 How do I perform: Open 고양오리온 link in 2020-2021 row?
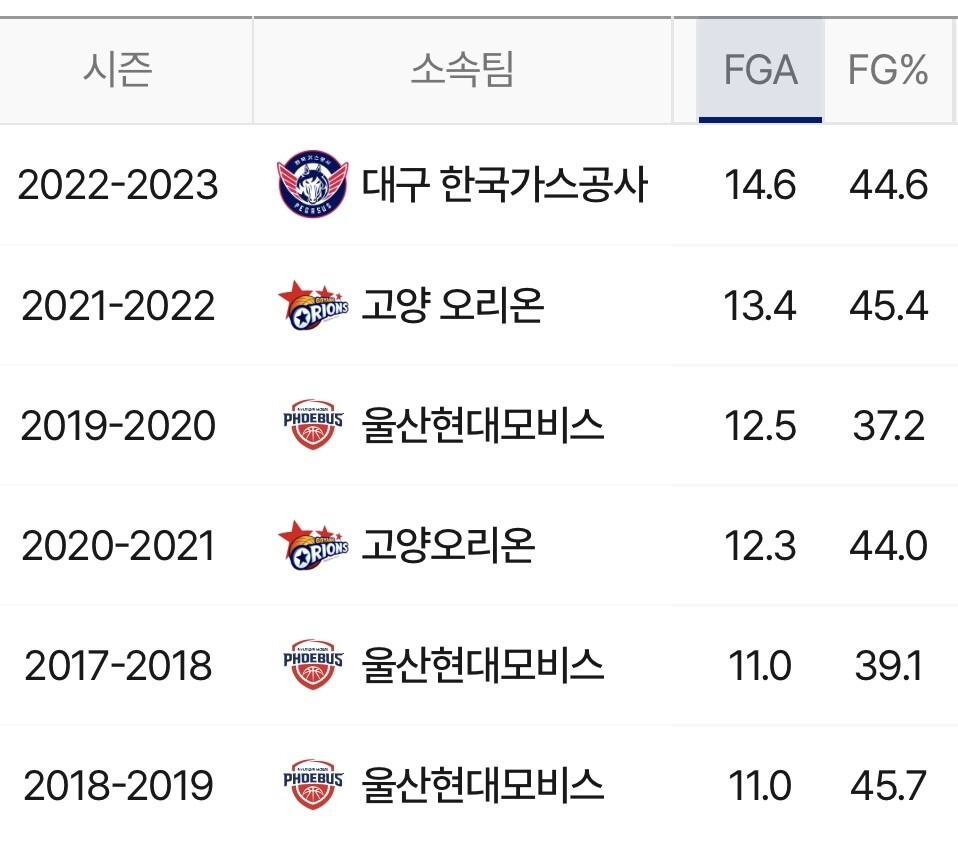[x=448, y=545]
